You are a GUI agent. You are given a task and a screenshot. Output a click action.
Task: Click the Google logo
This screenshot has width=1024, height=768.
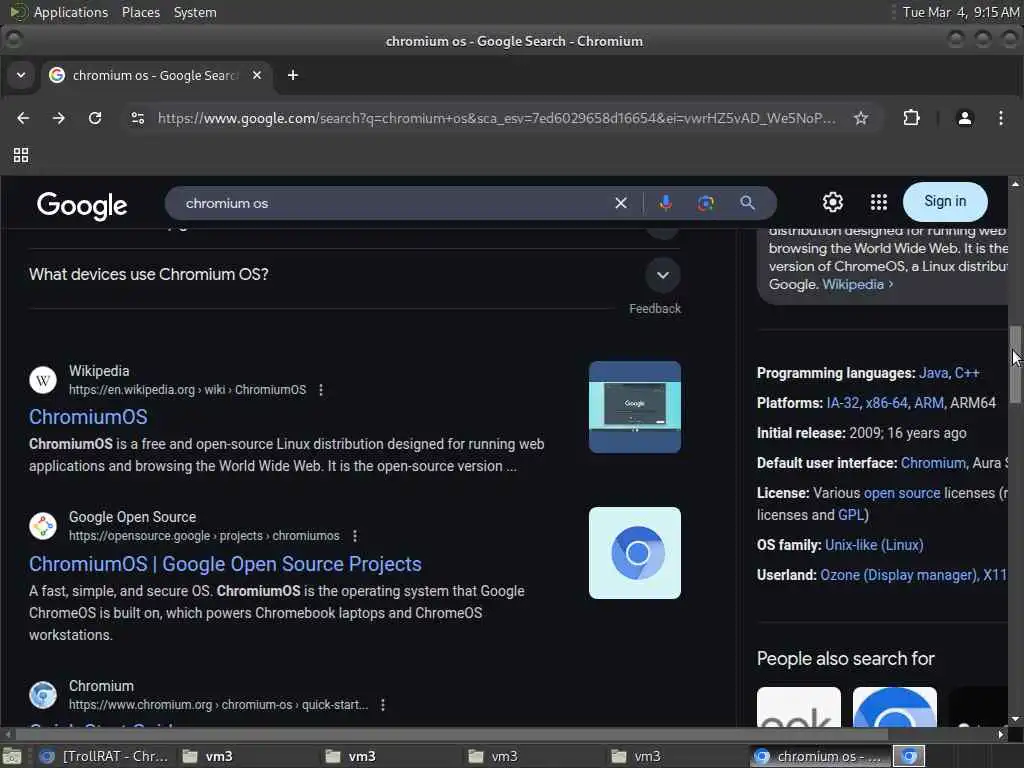click(x=82, y=206)
